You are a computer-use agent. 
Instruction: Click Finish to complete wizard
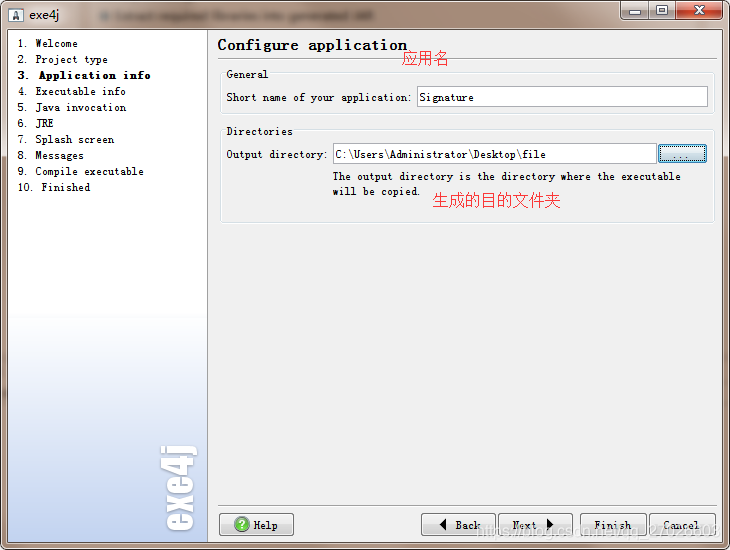coord(613,525)
